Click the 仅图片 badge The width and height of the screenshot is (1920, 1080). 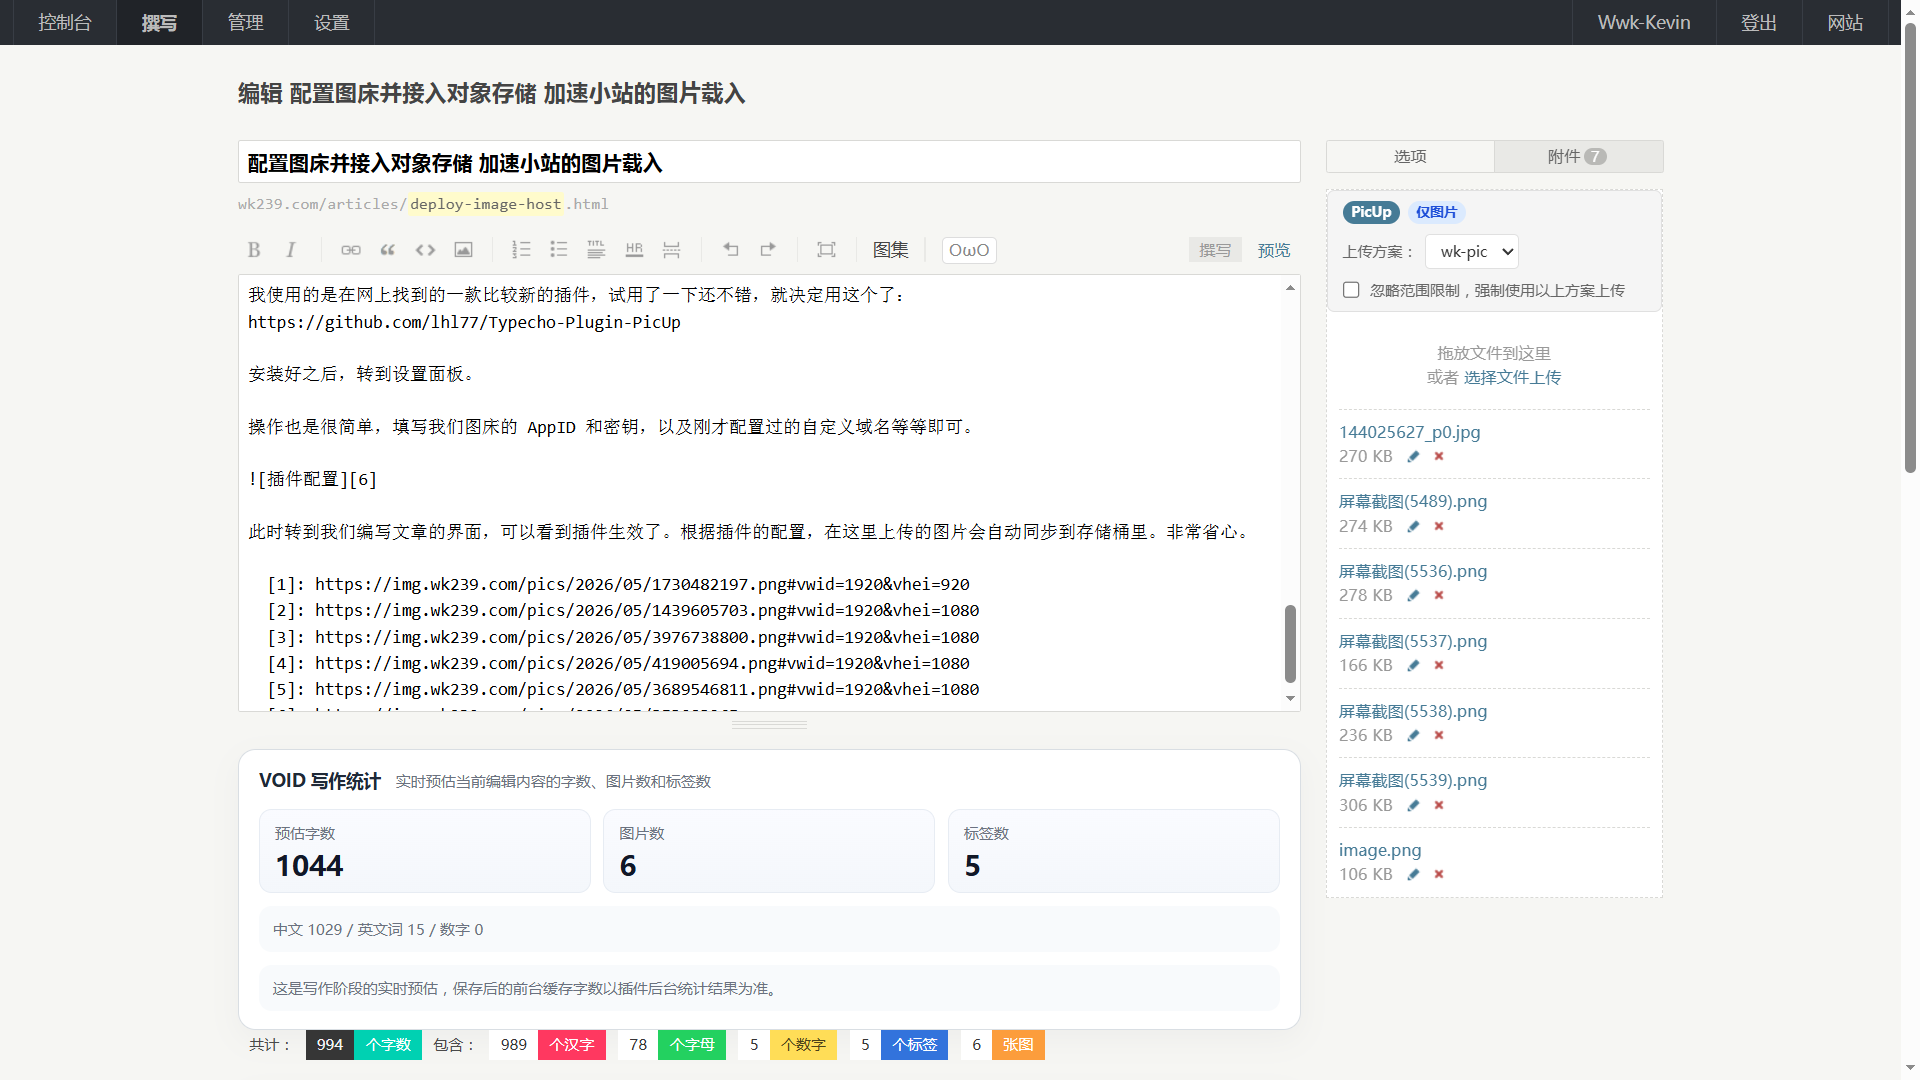[x=1436, y=212]
